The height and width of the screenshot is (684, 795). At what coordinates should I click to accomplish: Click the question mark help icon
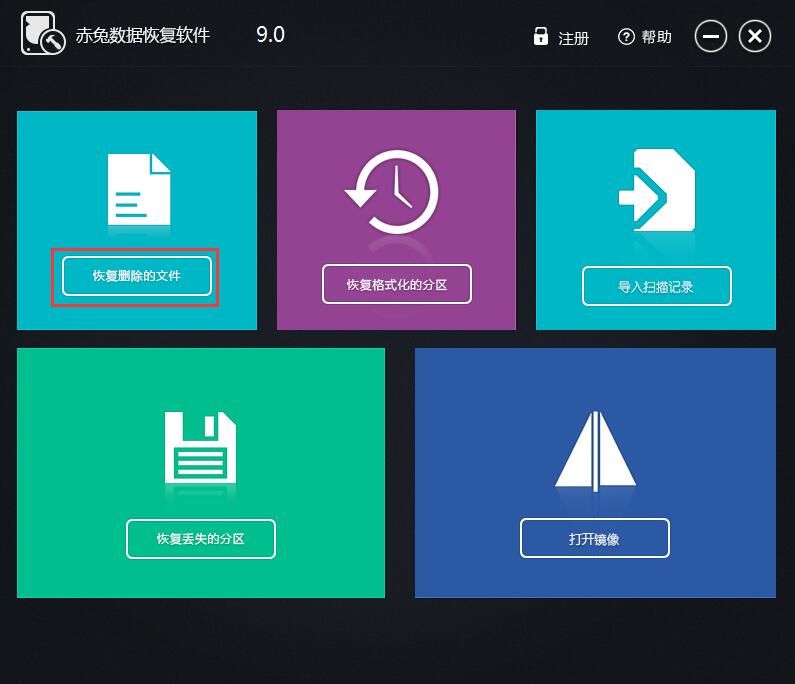[x=627, y=37]
